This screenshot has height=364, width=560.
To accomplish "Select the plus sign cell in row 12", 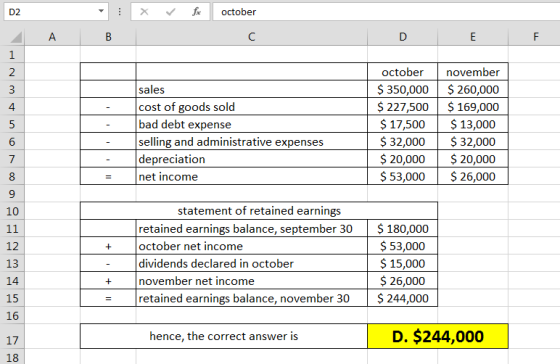I will 108,246.
